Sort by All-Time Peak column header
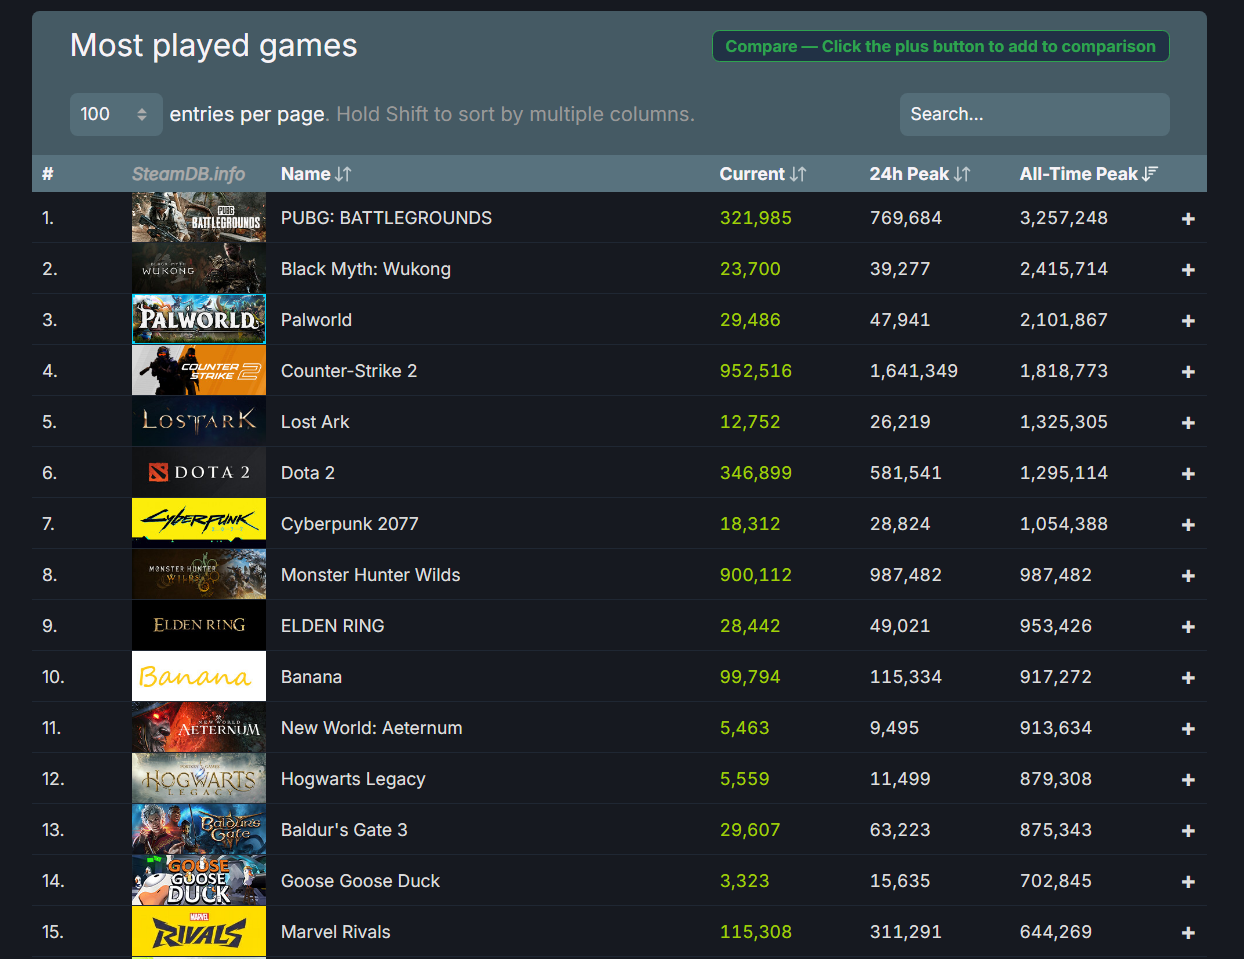The width and height of the screenshot is (1244, 959). [x=1088, y=174]
